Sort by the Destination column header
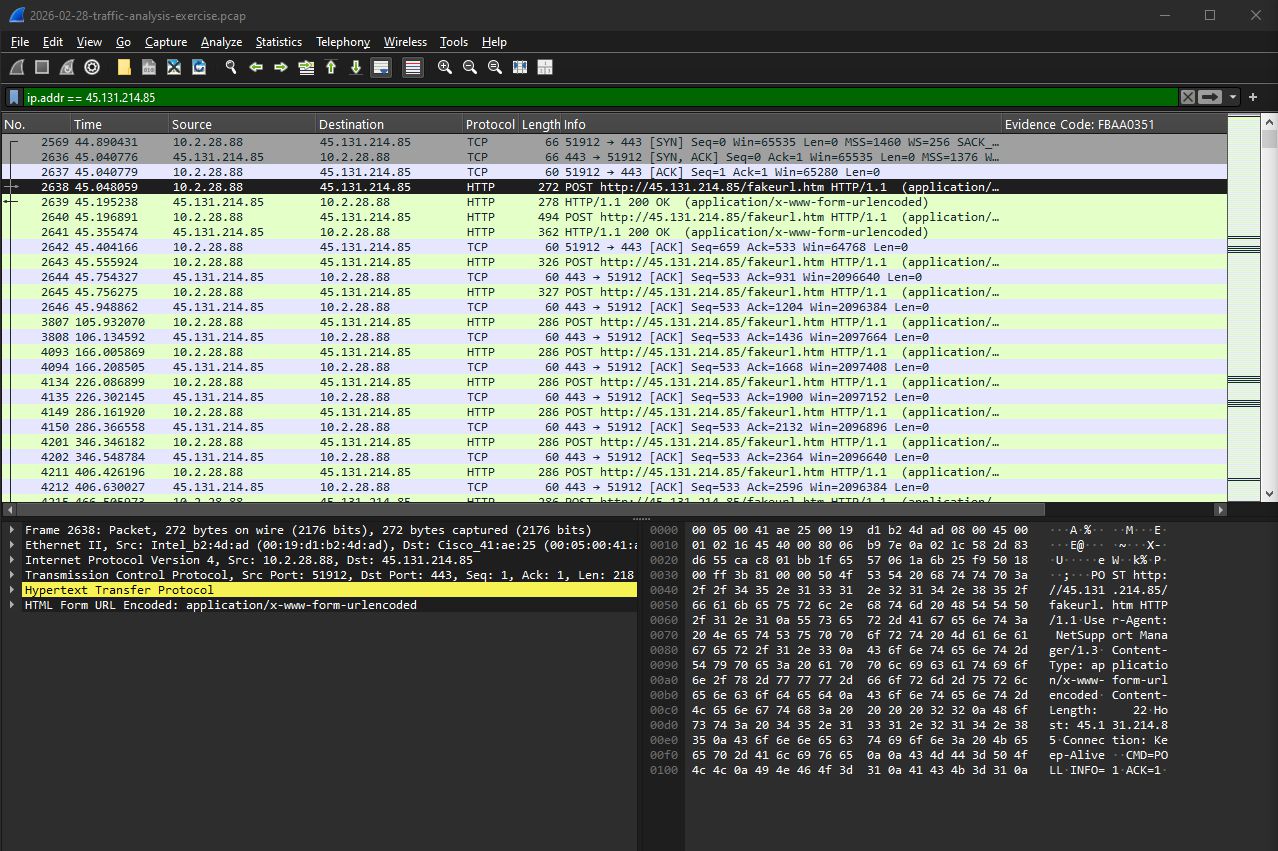Screen dimensions: 1278x851 (x=389, y=124)
